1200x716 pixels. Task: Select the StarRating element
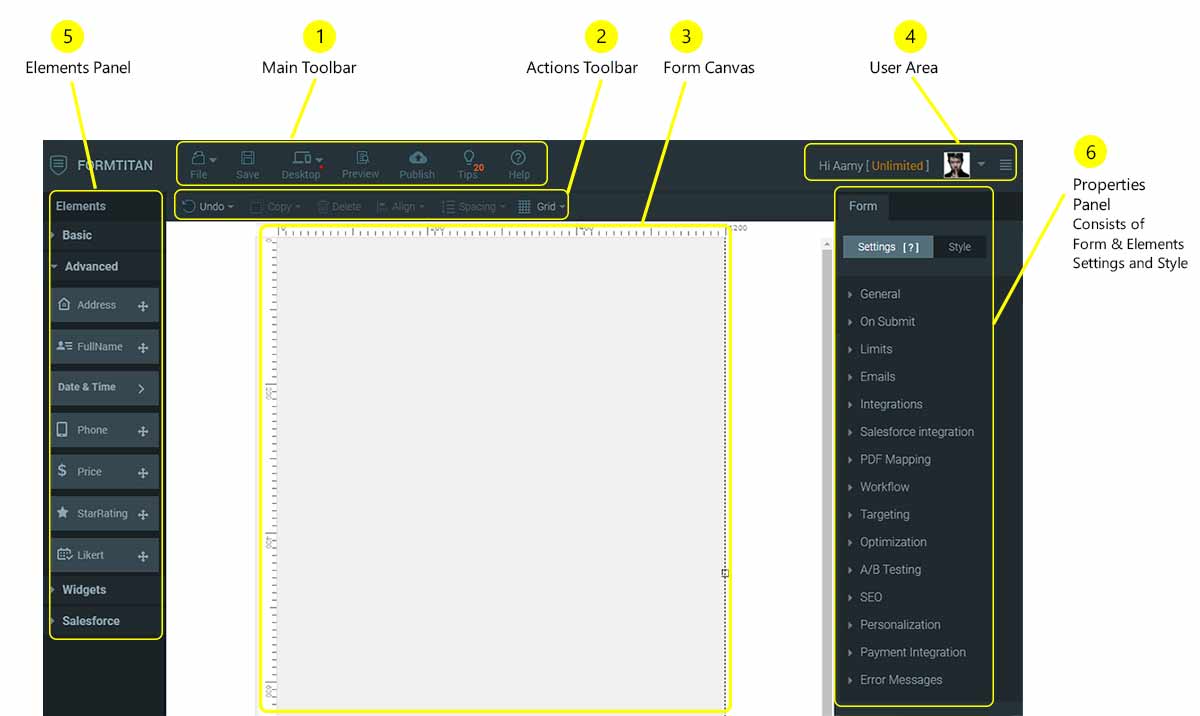[104, 513]
